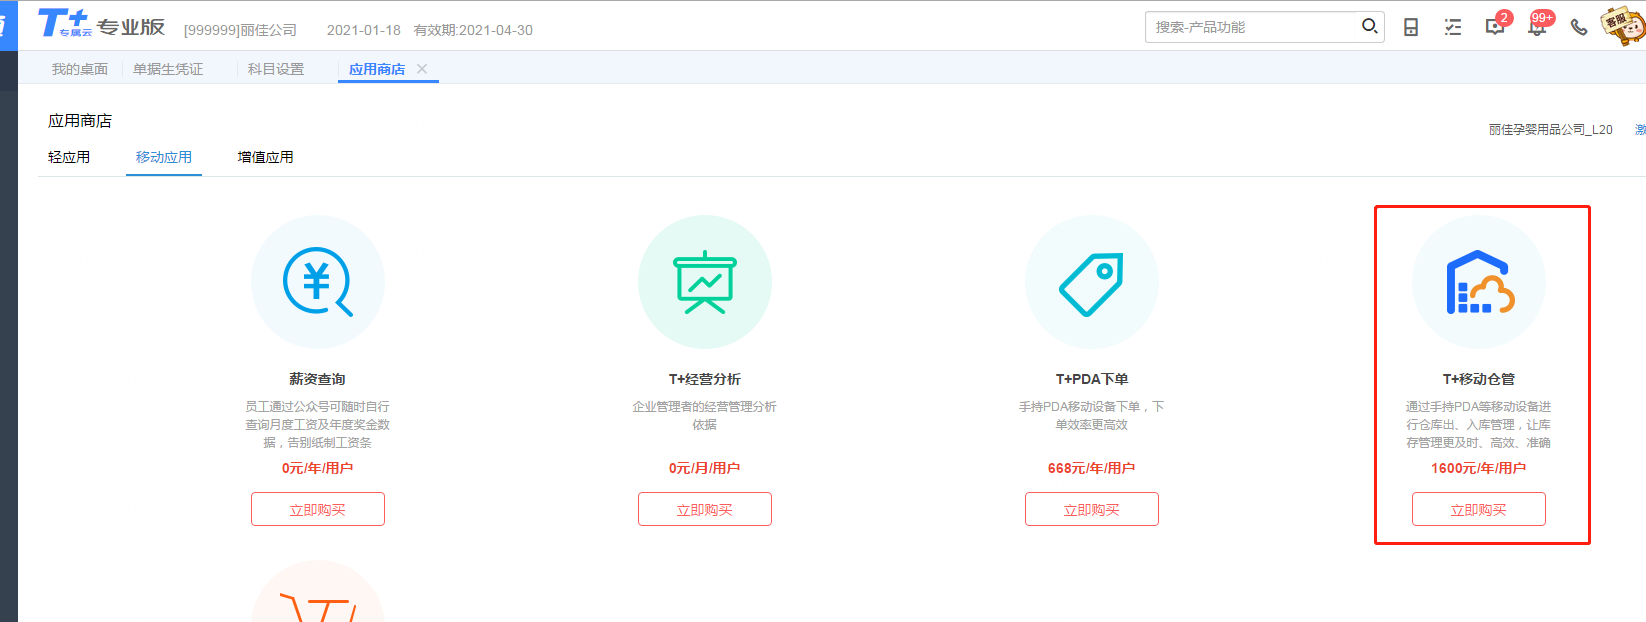Click the T+PDA下单 description text
This screenshot has height=622, width=1646.
click(1092, 416)
